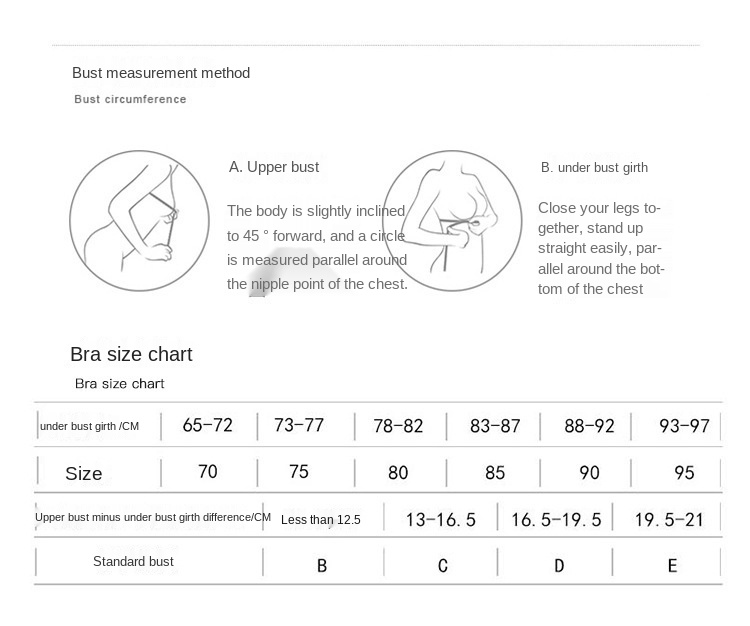Click the 'Less than 12.5' difference cell

coord(321,520)
